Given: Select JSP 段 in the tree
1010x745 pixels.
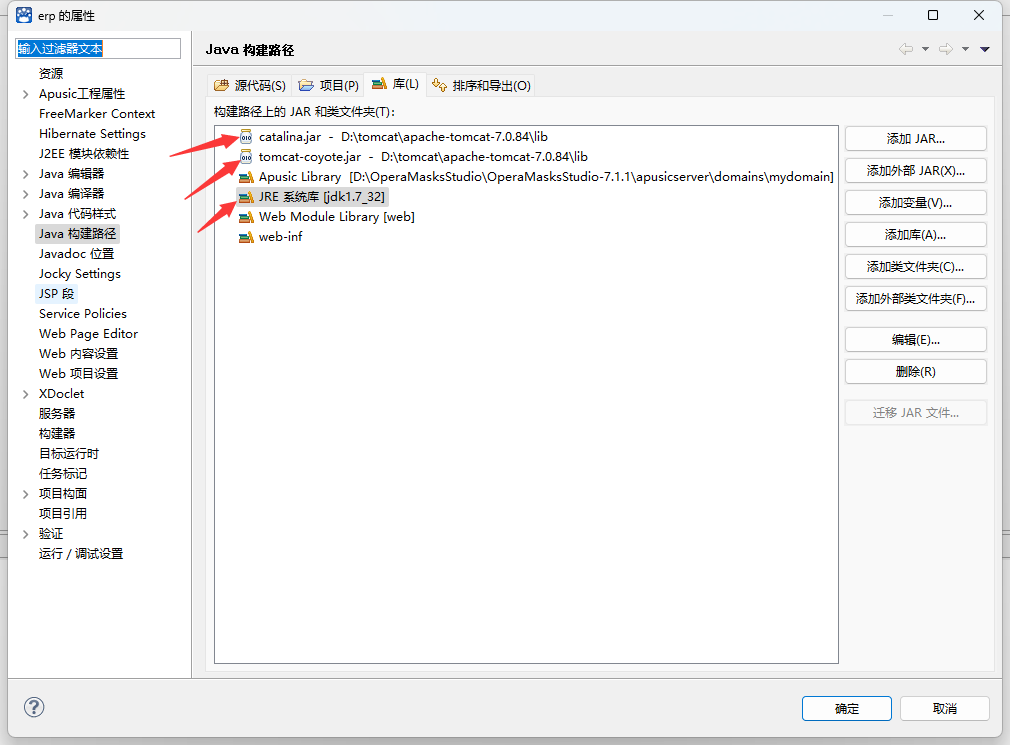Looking at the screenshot, I should [56, 294].
